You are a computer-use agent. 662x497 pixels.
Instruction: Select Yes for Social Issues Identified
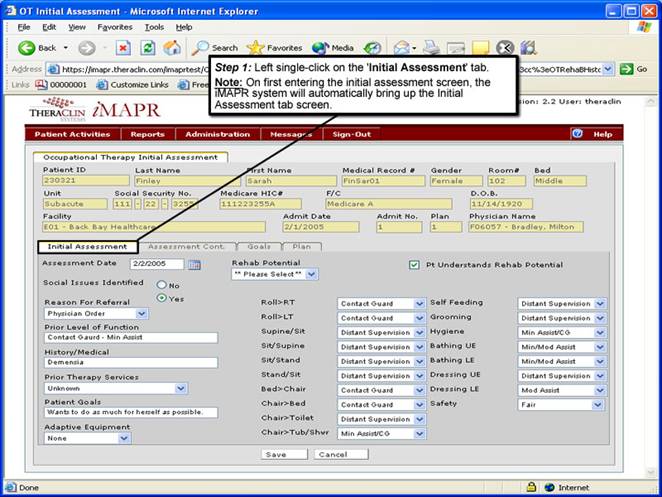[x=161, y=298]
